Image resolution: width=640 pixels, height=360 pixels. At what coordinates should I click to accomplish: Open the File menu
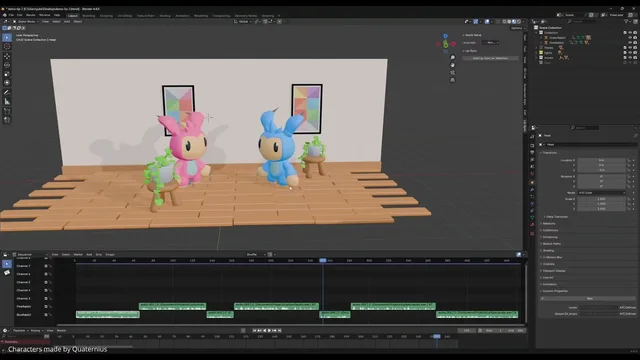[11, 15]
